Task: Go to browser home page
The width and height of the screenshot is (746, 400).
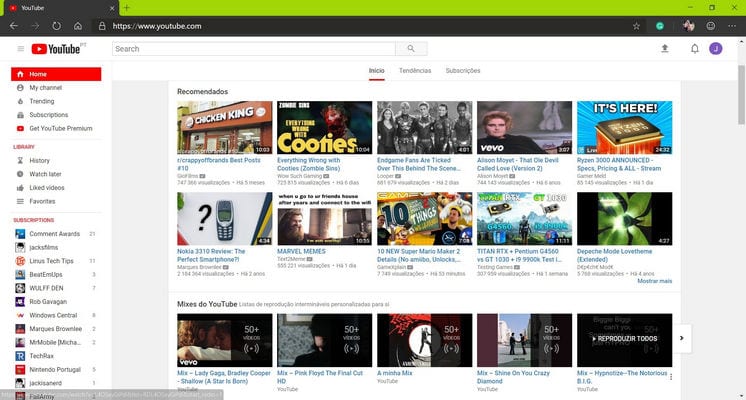Action: (78, 25)
